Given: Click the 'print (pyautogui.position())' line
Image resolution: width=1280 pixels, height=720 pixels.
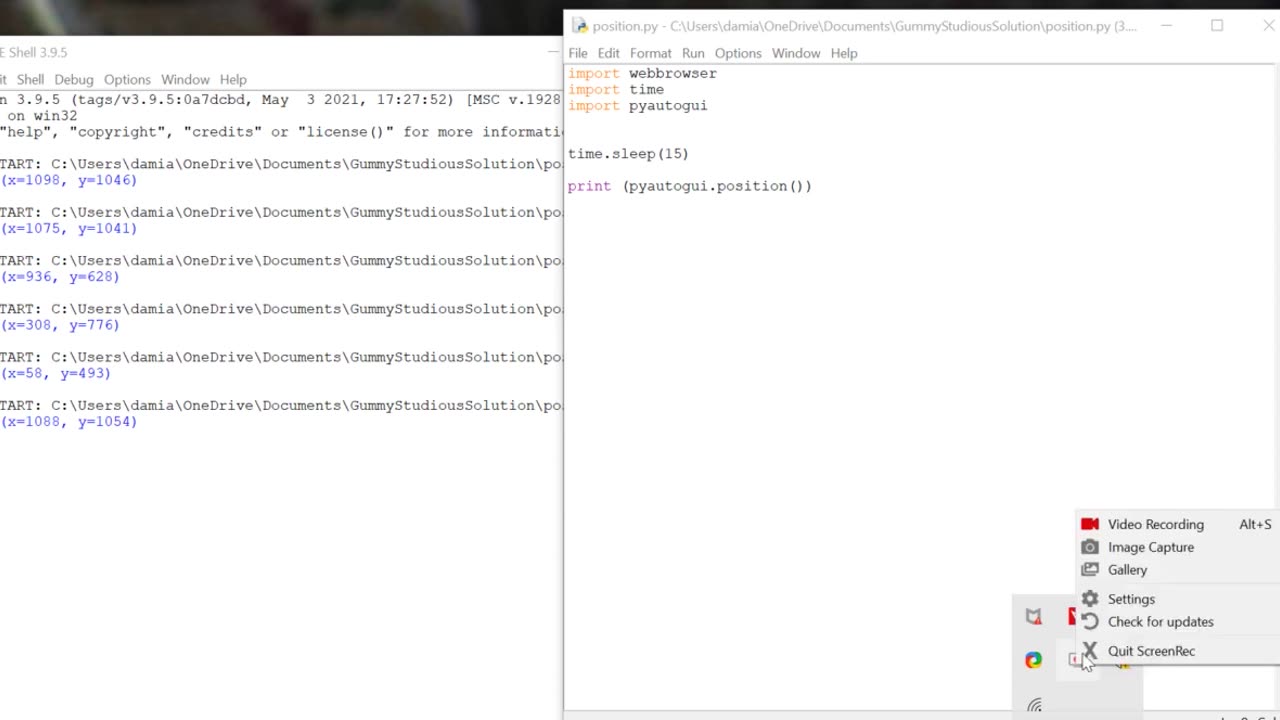Looking at the screenshot, I should 690,186.
